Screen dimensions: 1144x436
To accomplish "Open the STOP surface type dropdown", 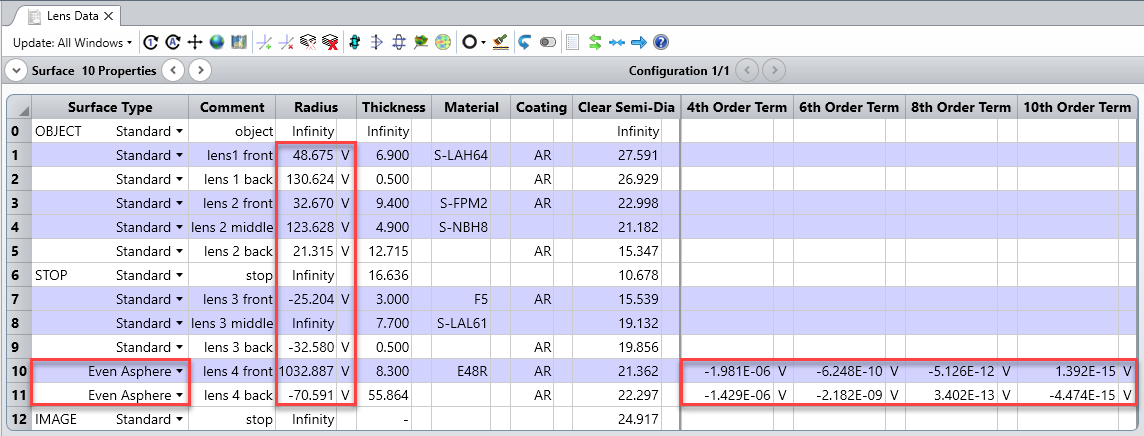I will pyautogui.click(x=178, y=276).
